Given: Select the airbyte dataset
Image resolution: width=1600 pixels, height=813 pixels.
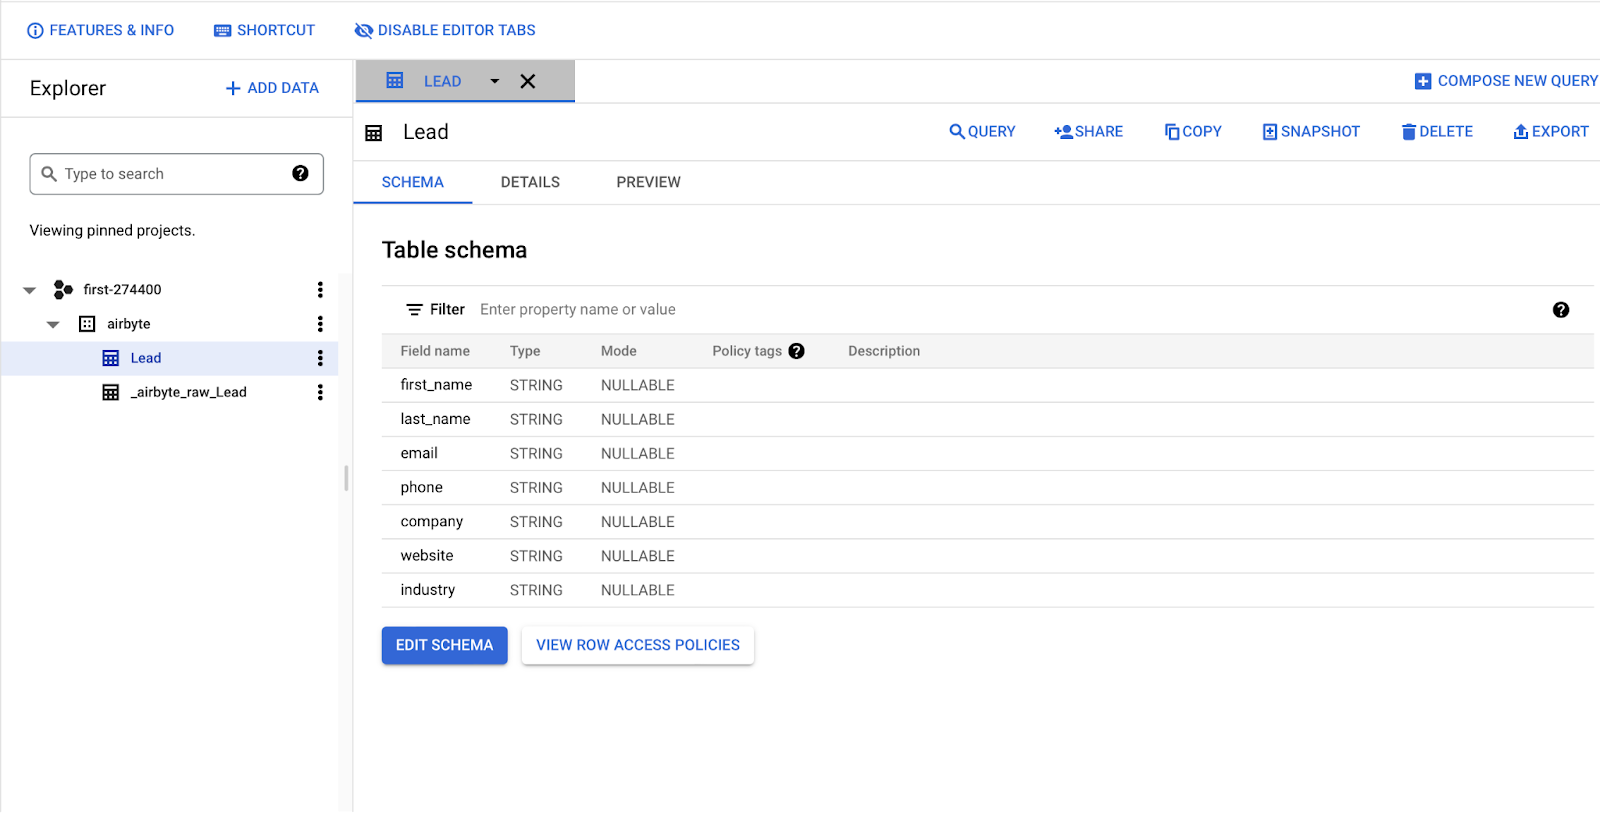Looking at the screenshot, I should pyautogui.click(x=129, y=324).
